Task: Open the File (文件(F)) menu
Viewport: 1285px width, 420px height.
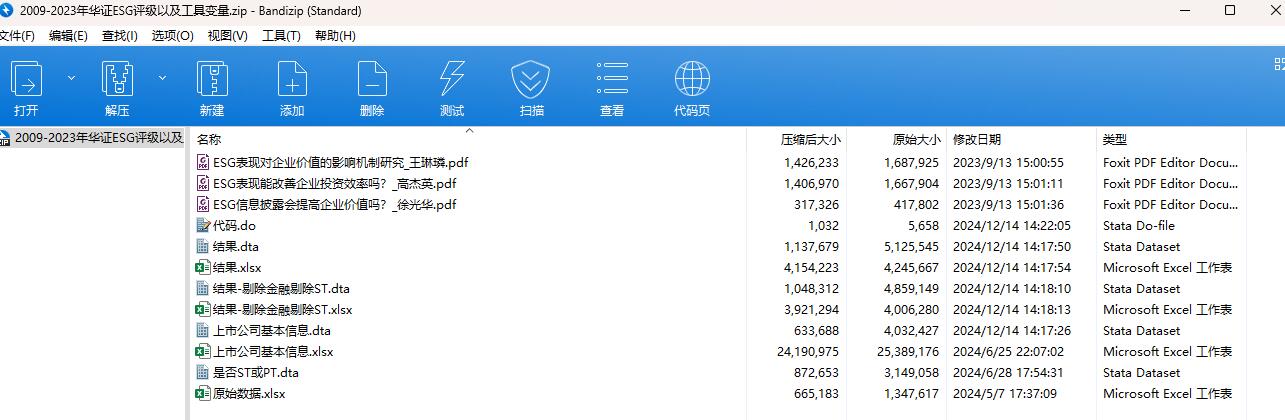Action: tap(17, 35)
